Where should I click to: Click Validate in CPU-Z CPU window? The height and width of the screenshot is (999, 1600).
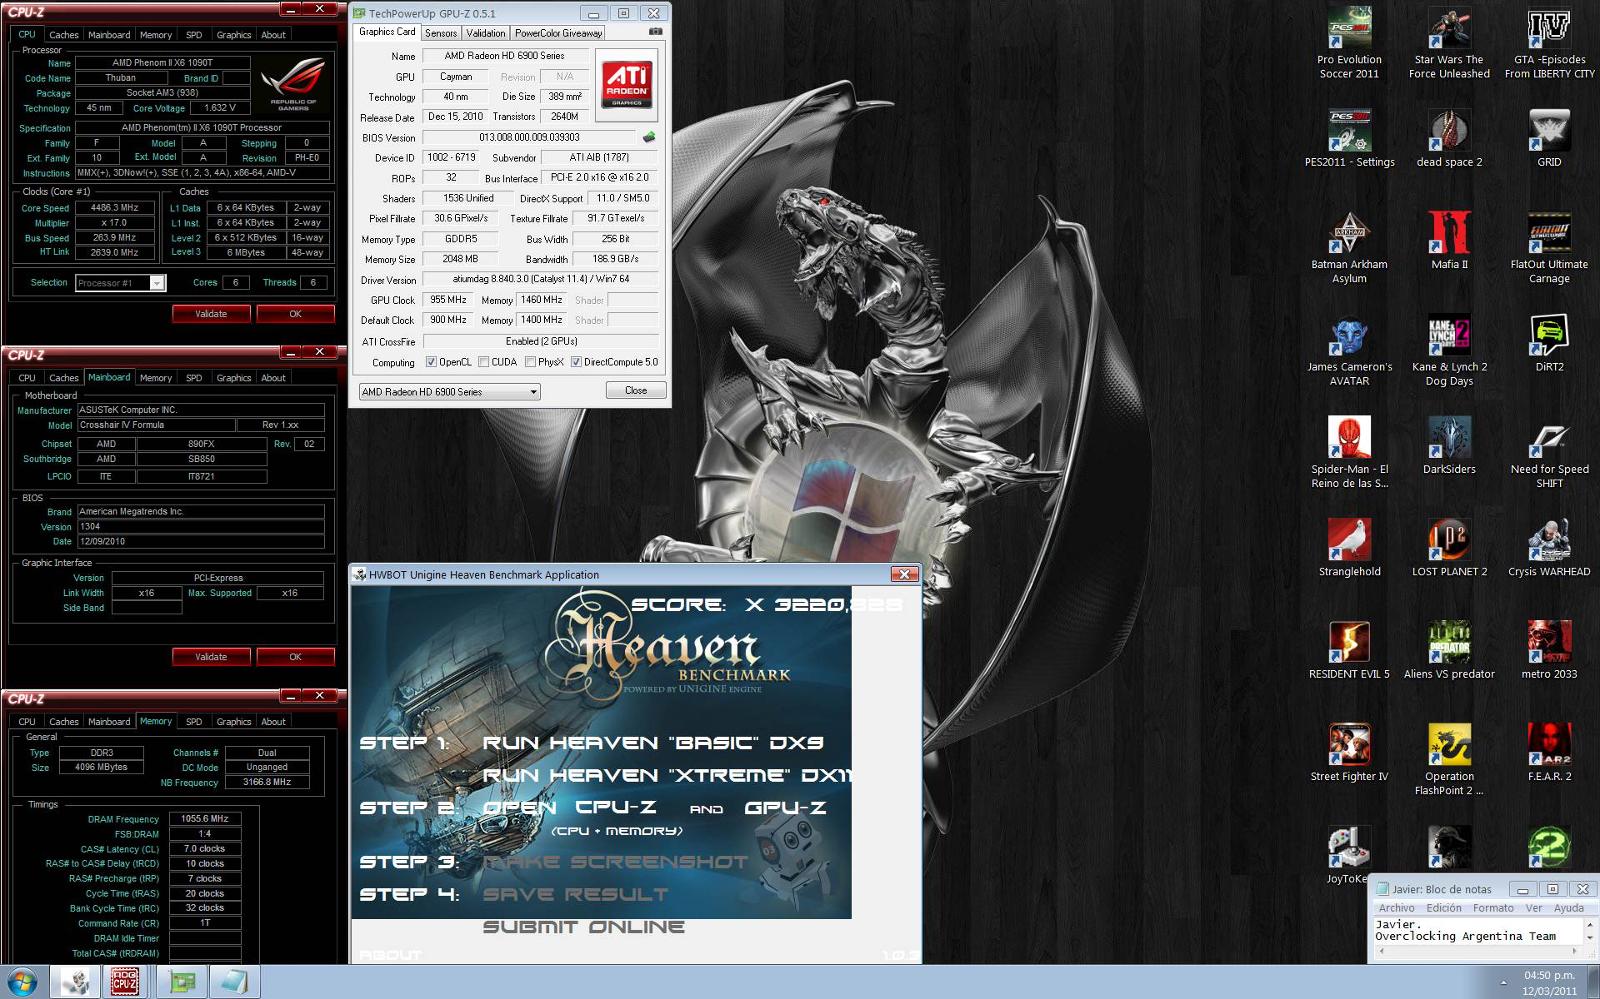(211, 314)
